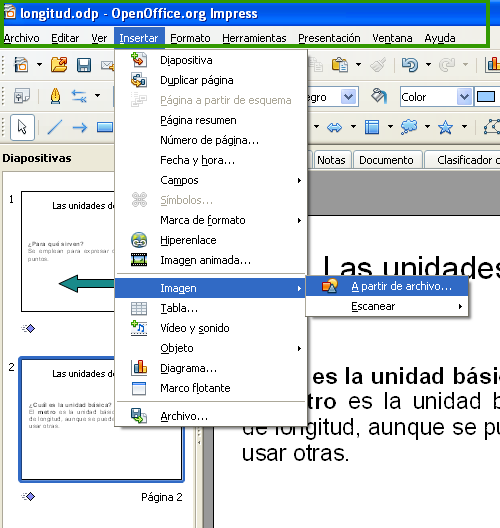The image size is (500, 528).
Task: Open the Formato menu
Action: (190, 38)
